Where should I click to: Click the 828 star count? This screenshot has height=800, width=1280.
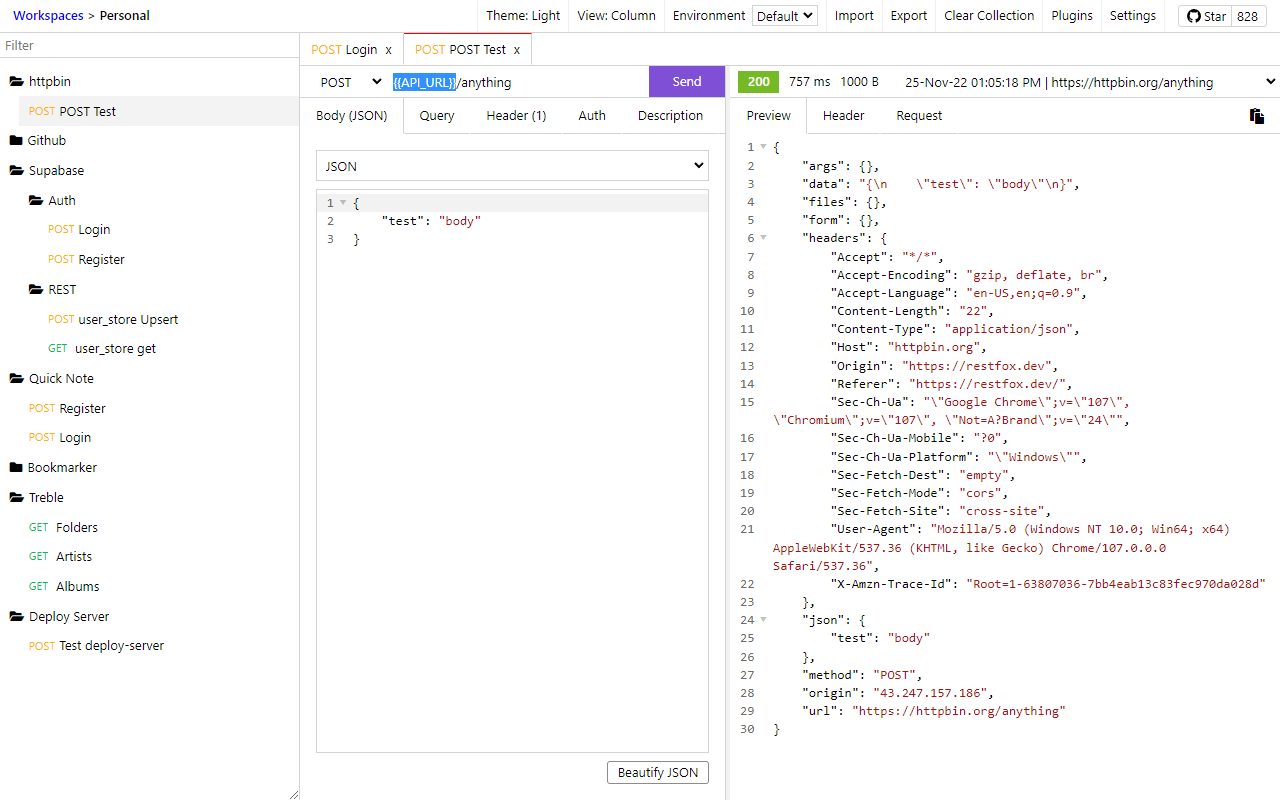tap(1247, 16)
